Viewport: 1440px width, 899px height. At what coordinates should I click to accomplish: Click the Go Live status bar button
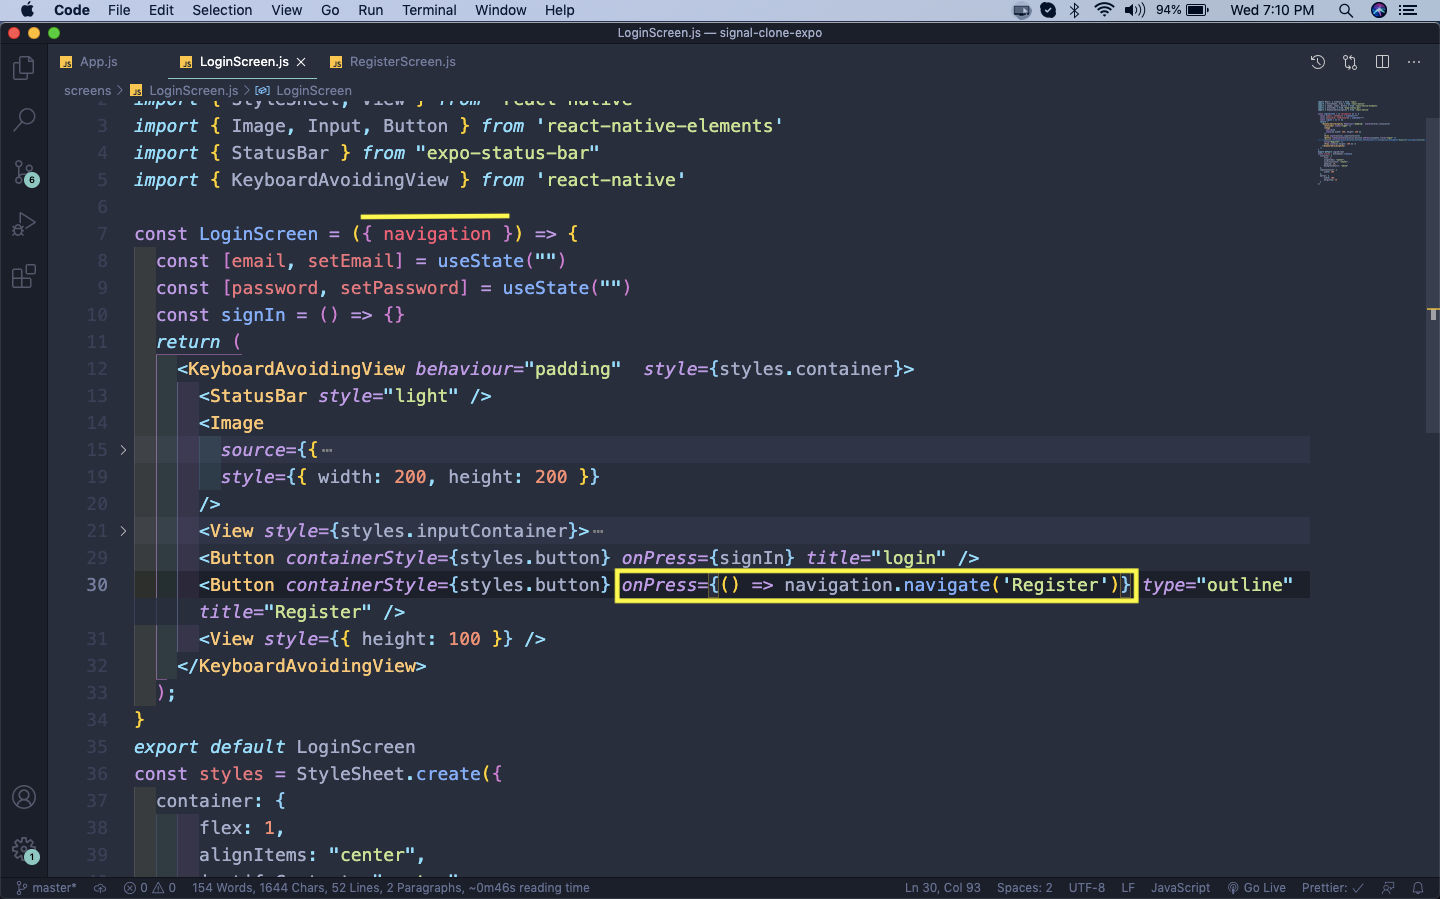point(1257,888)
